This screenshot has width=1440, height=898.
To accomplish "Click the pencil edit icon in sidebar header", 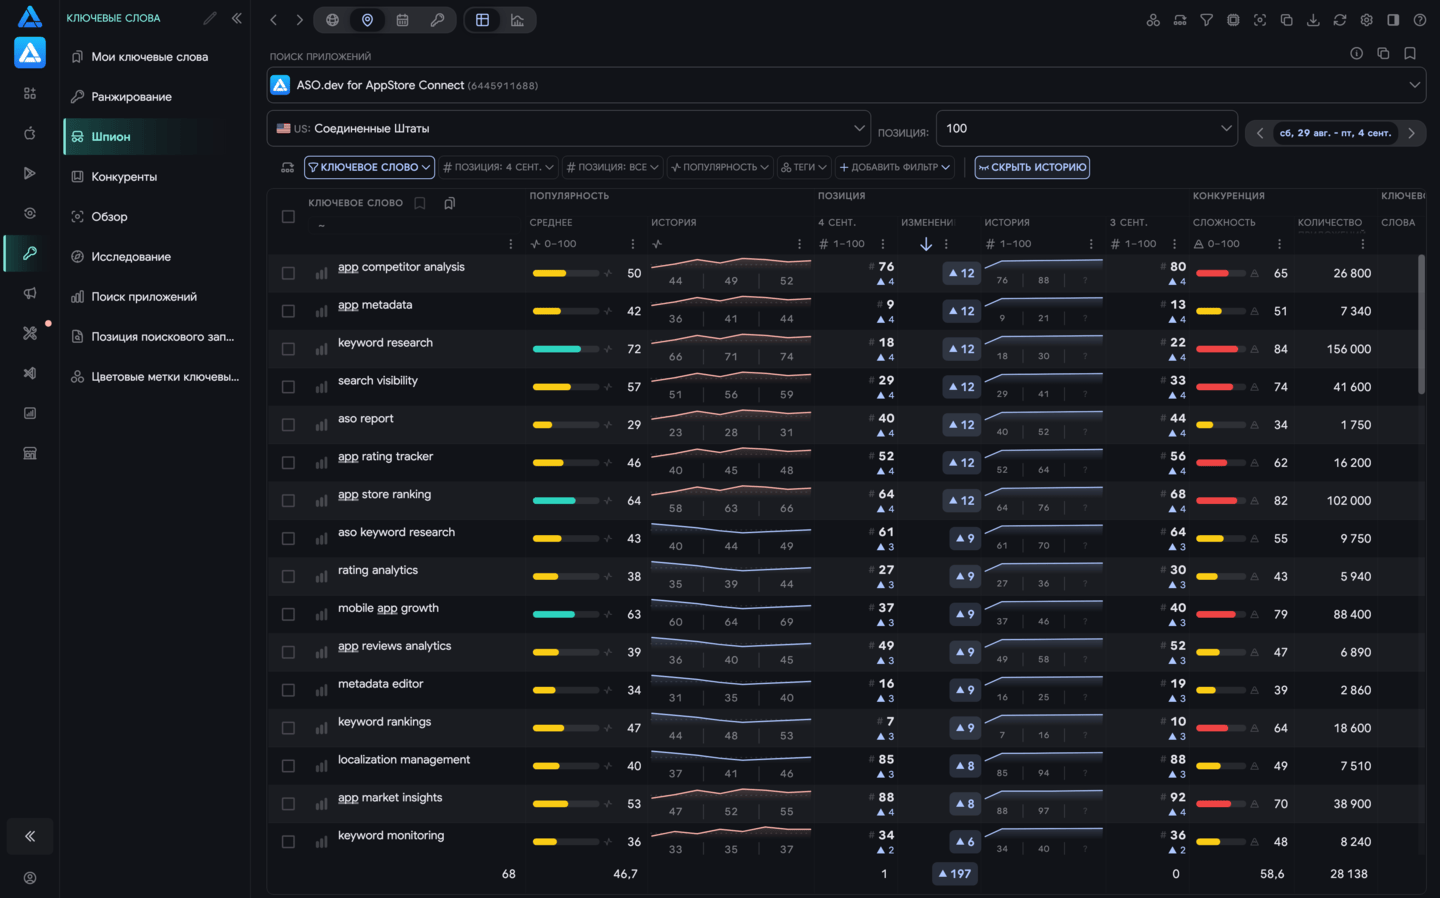I will 210,18.
